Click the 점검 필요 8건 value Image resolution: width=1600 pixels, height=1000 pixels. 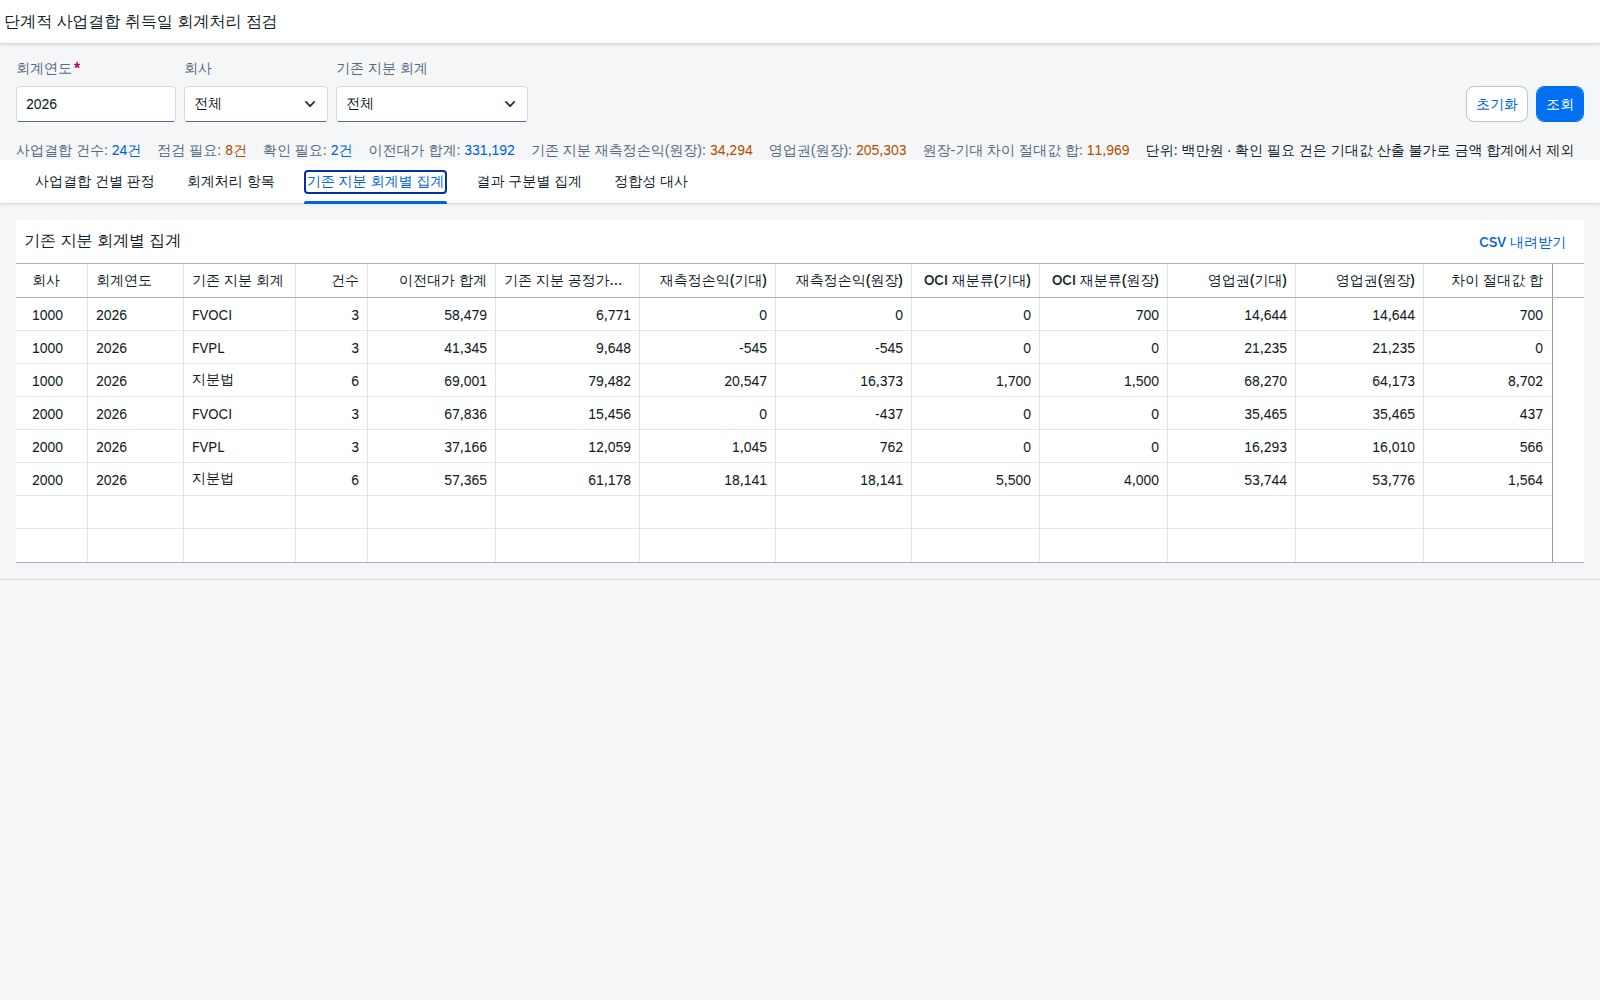tap(235, 150)
